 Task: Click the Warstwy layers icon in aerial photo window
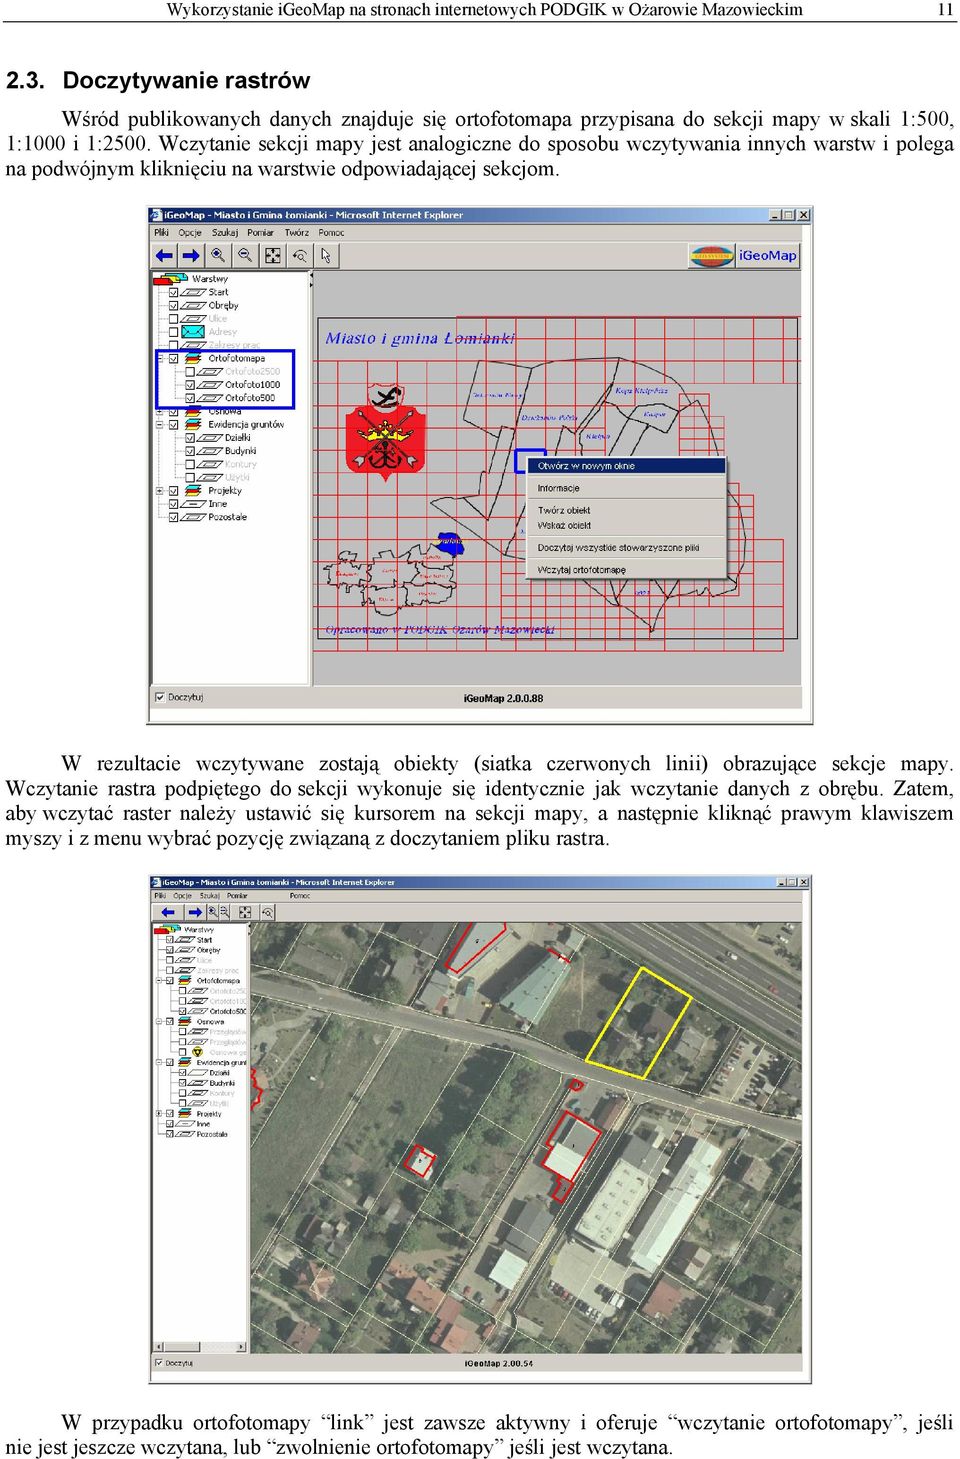(167, 930)
